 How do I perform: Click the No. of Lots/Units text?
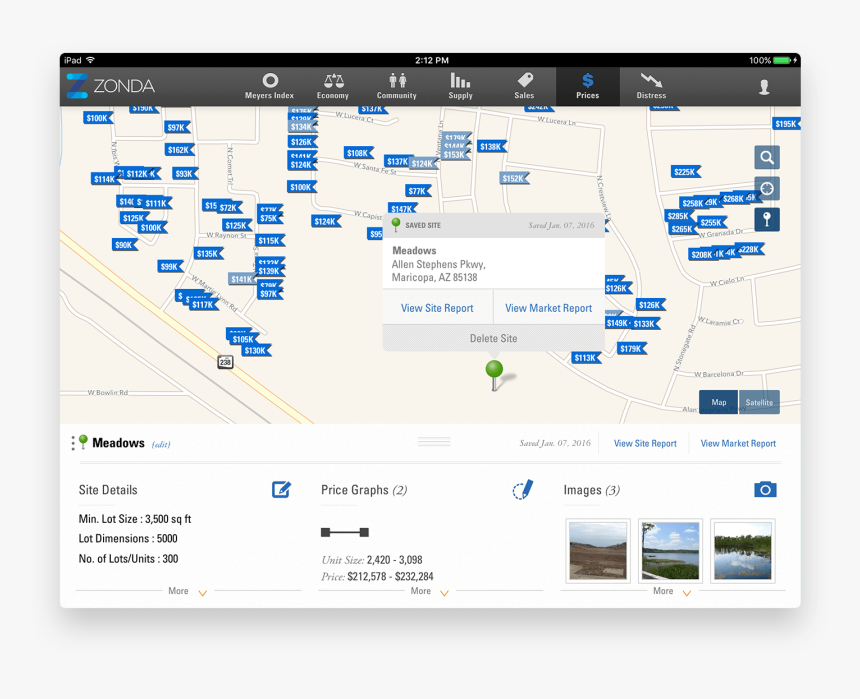pos(128,559)
